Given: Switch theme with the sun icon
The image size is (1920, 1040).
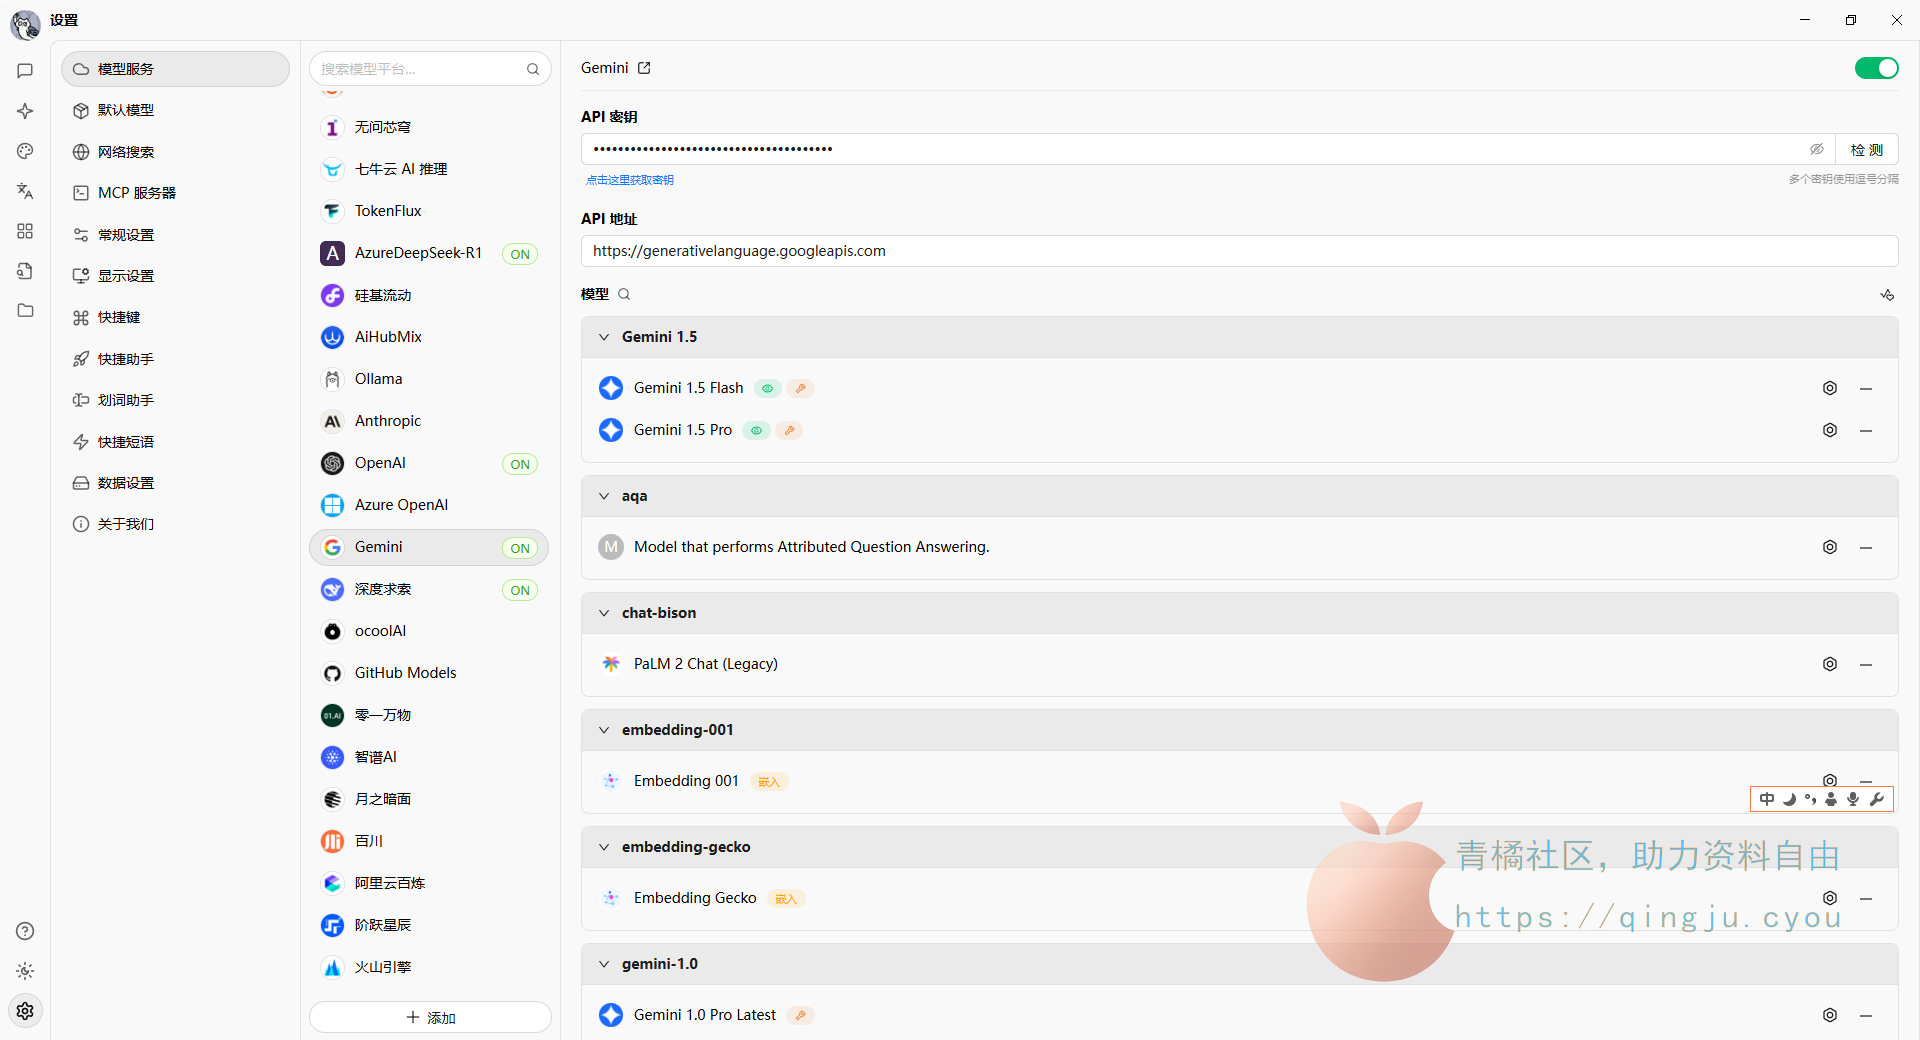Looking at the screenshot, I should [x=25, y=971].
